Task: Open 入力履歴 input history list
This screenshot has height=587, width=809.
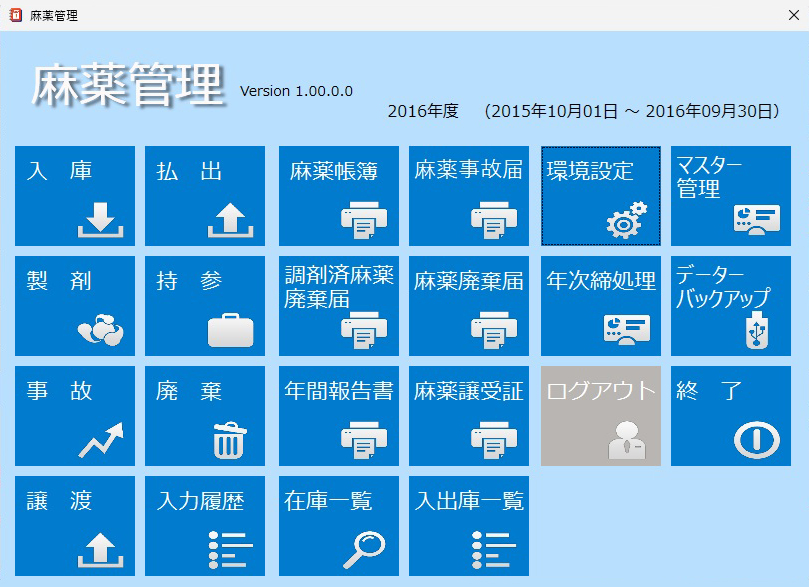Action: point(205,526)
